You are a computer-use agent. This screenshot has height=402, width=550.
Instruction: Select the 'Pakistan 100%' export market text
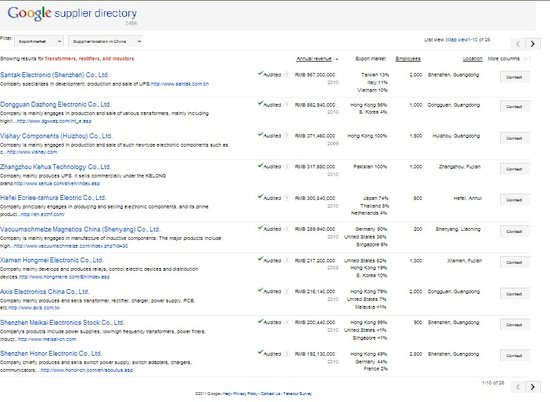tap(370, 167)
